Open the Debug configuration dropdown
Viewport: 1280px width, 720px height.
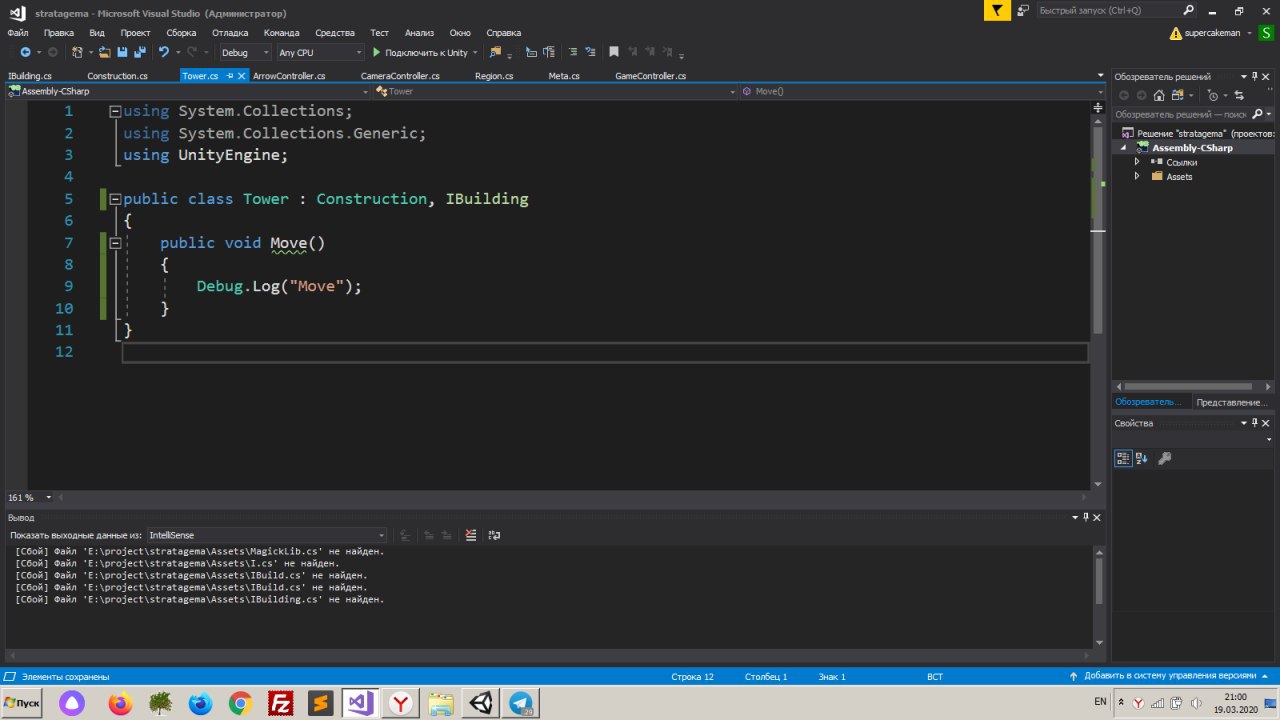click(x=245, y=52)
